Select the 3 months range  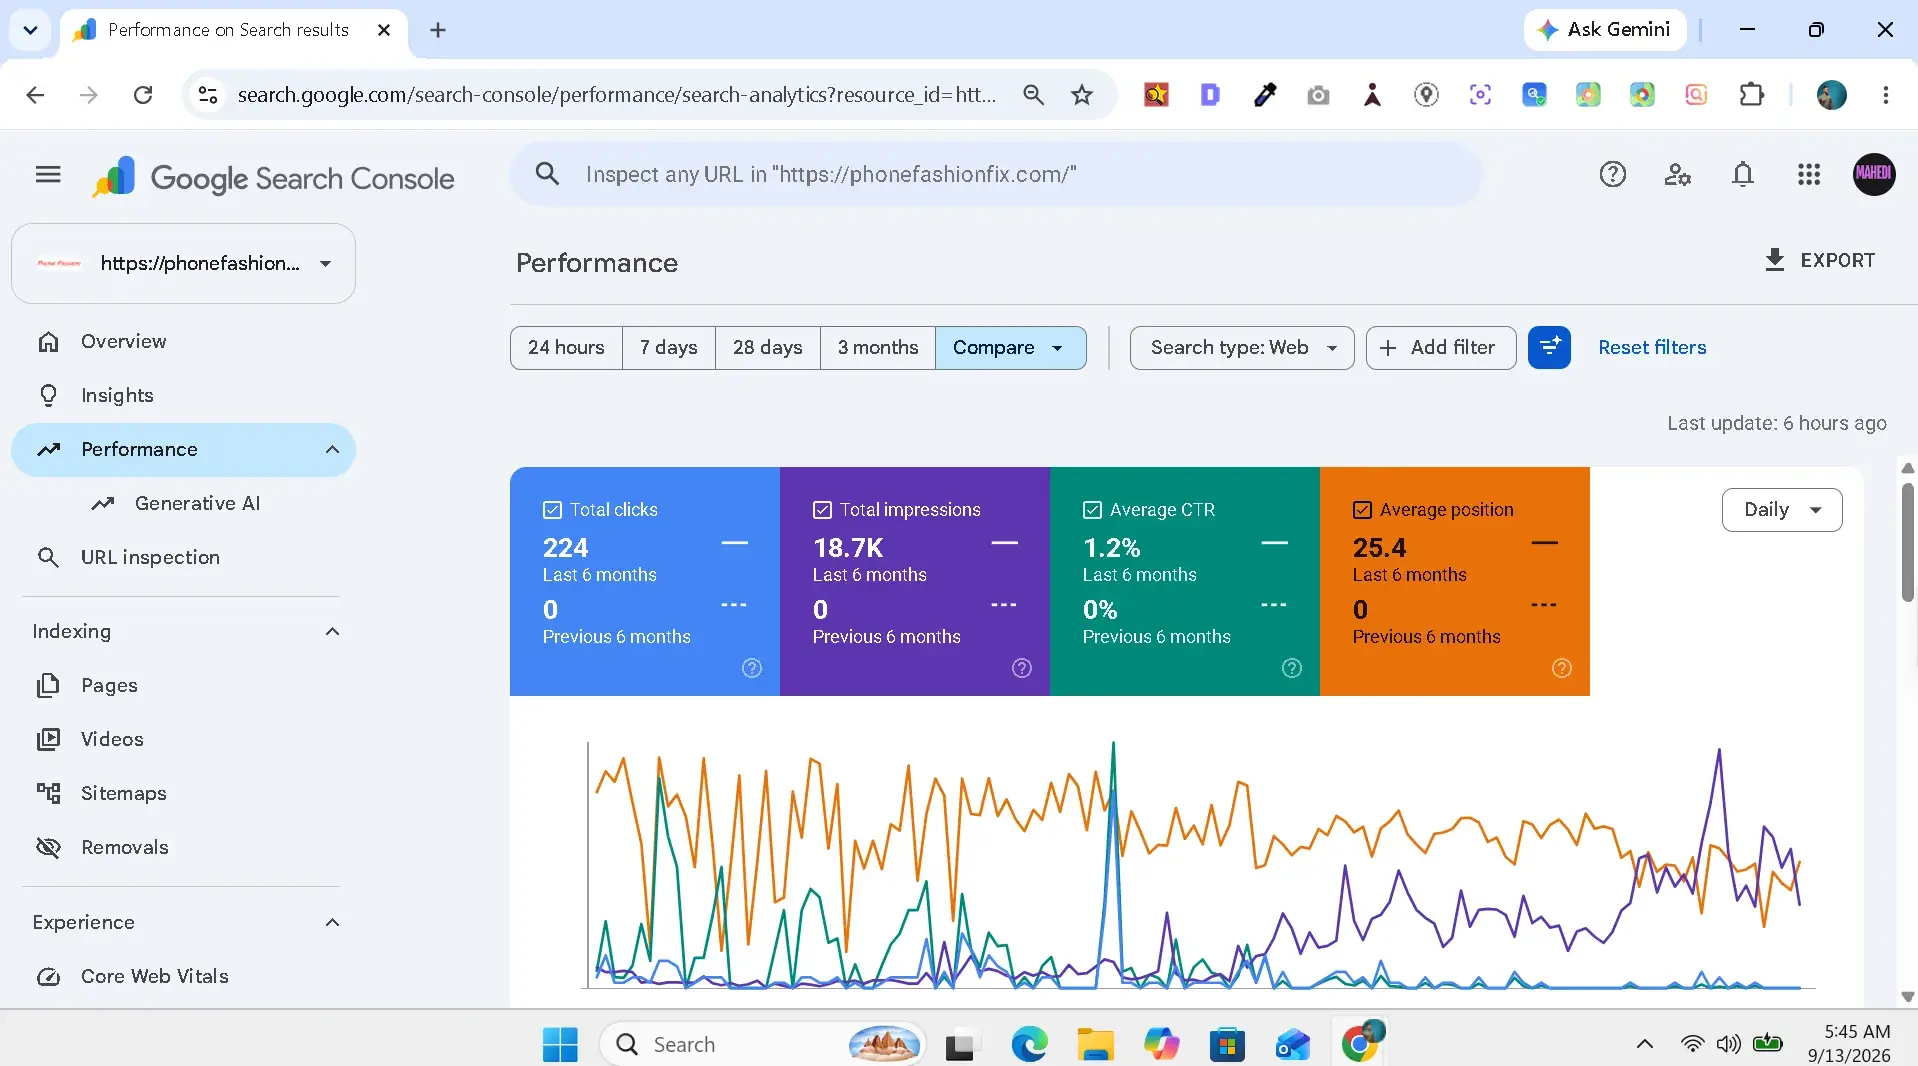pos(878,347)
